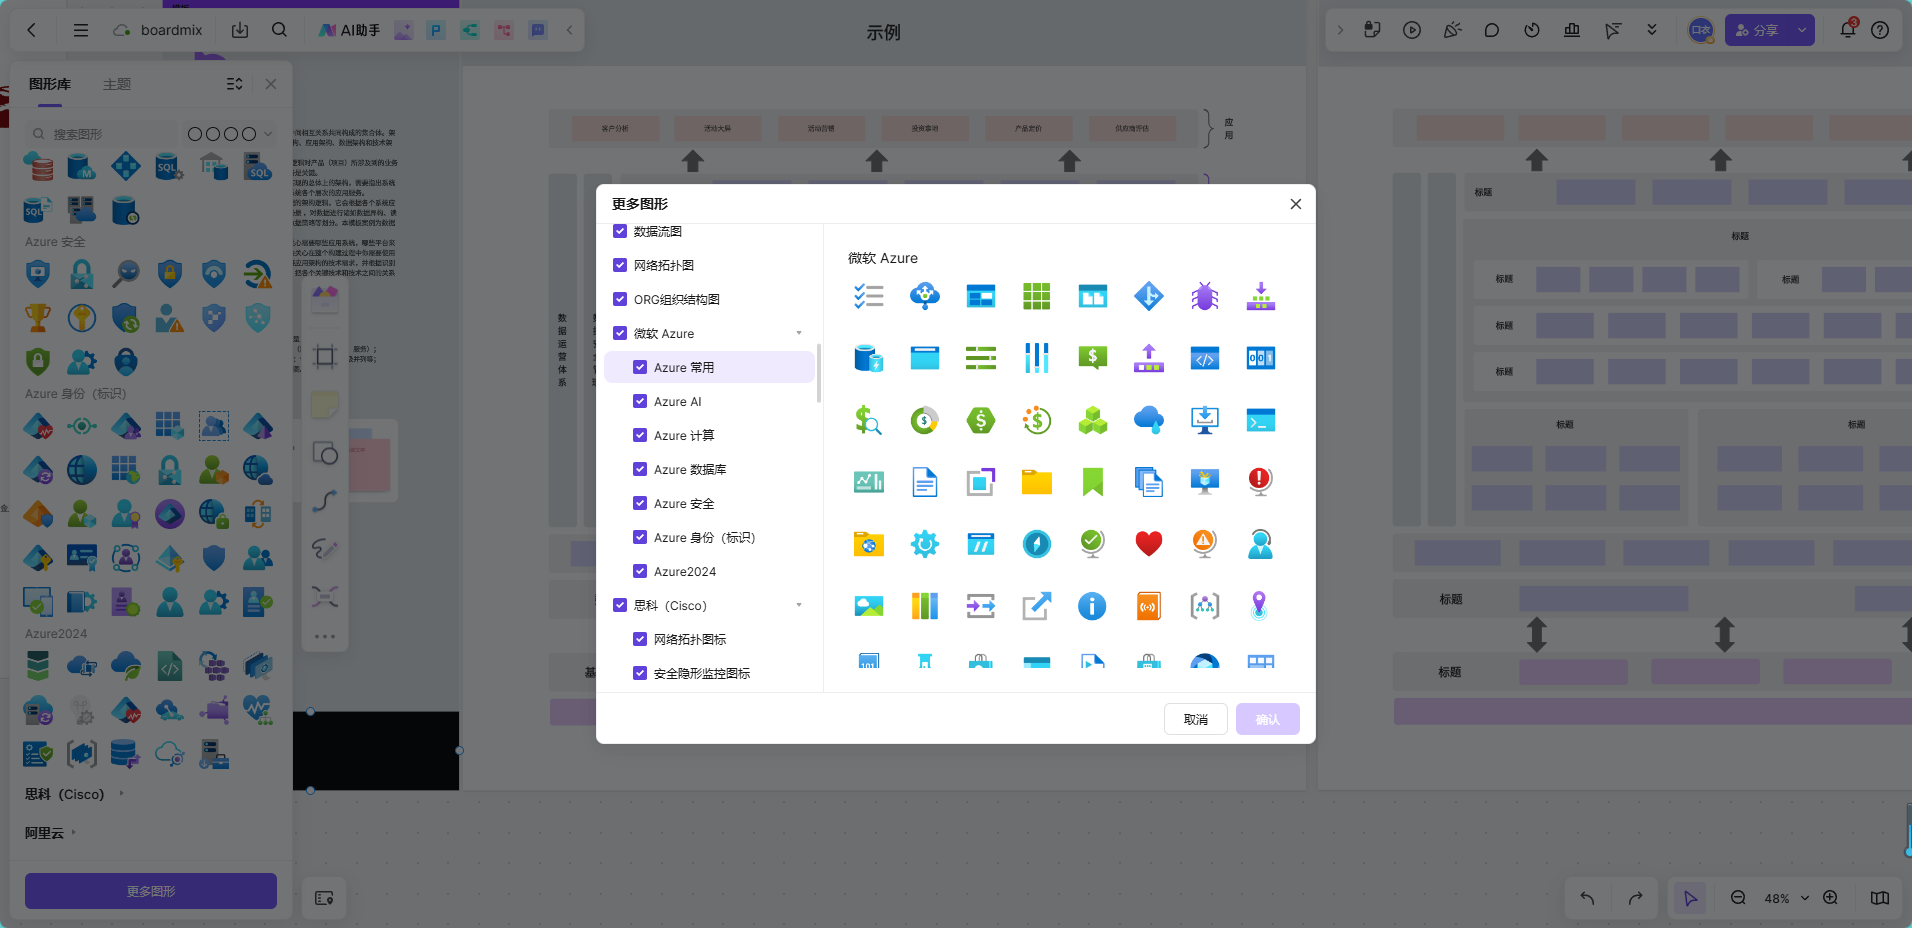Click the 搜索图形 search field

click(104, 134)
